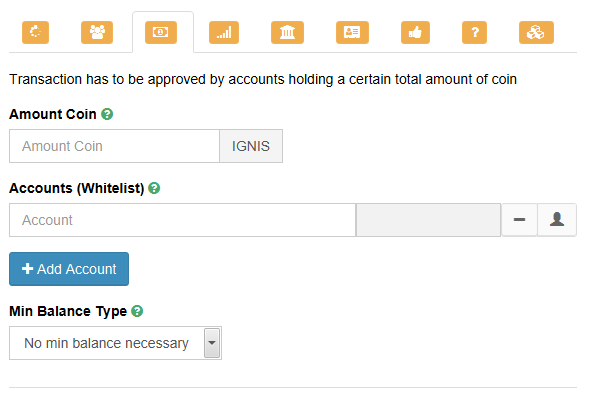
Task: Show help for Amount Coin
Action: pos(107,114)
